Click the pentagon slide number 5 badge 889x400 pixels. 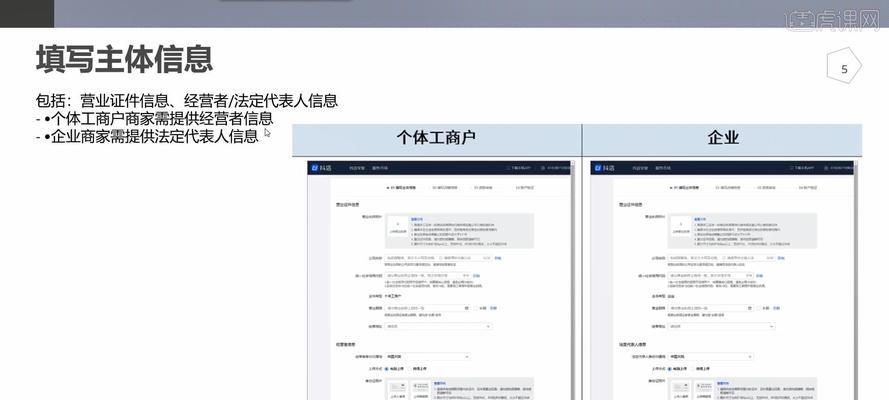844,69
